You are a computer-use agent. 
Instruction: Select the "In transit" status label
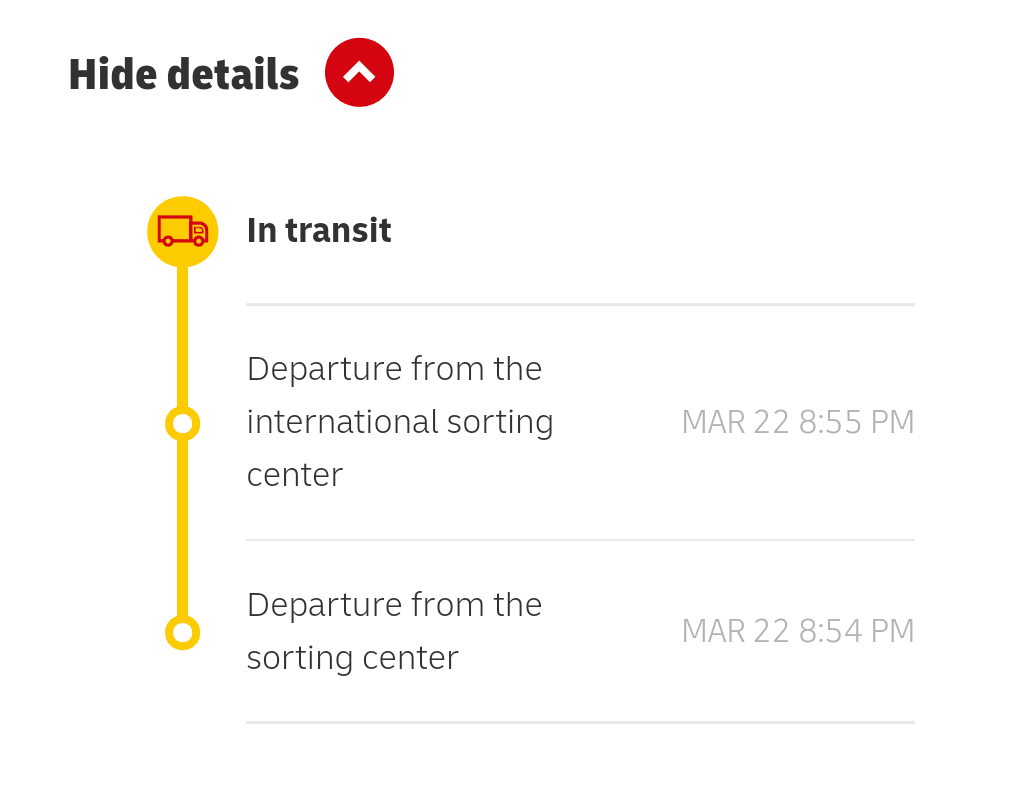click(x=319, y=231)
